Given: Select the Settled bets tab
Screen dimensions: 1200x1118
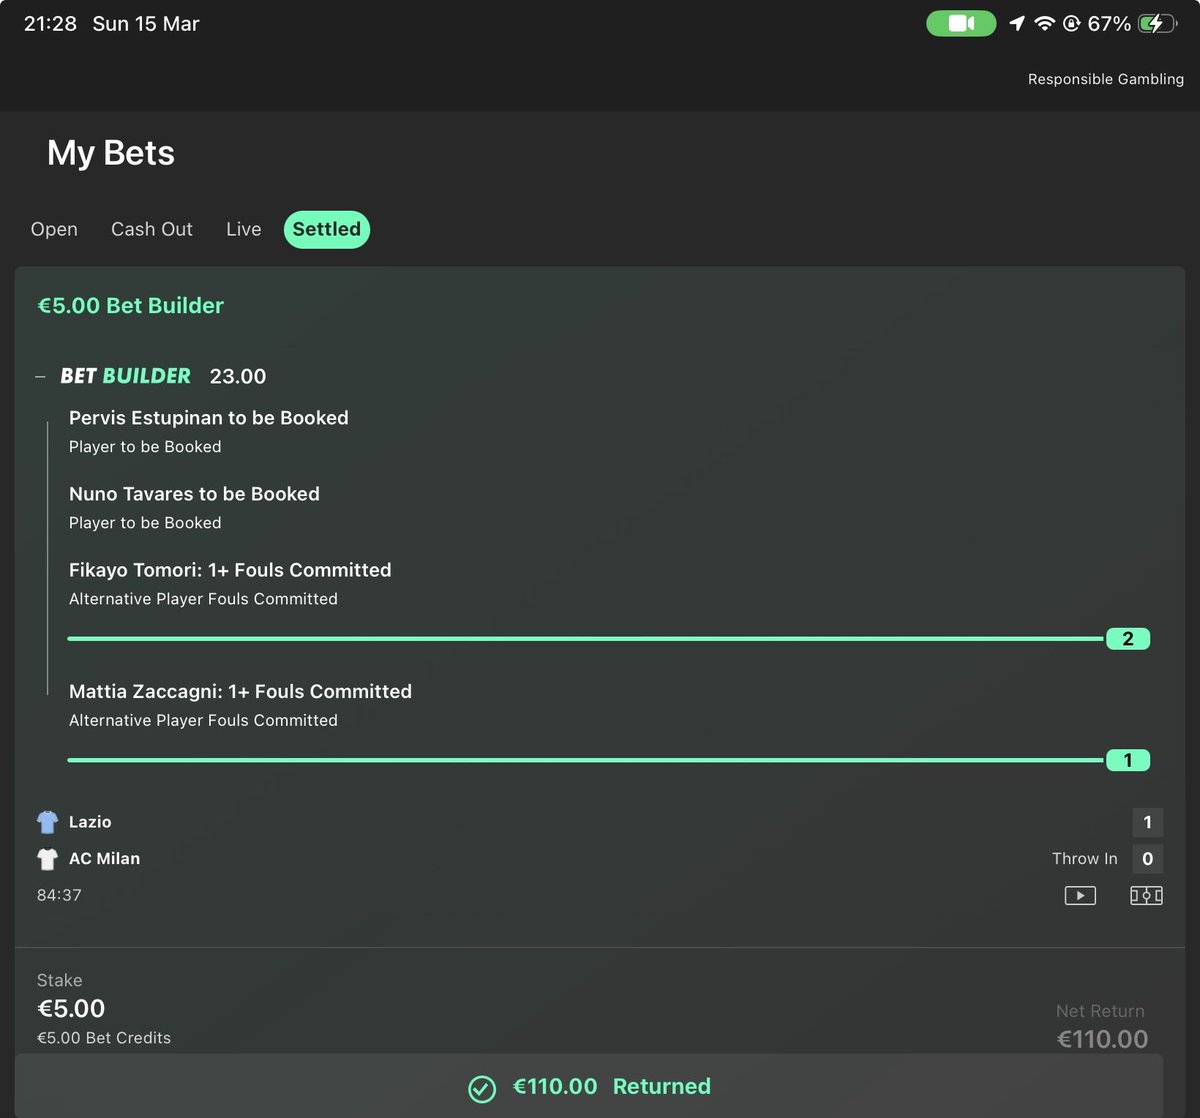Looking at the screenshot, I should pos(327,229).
